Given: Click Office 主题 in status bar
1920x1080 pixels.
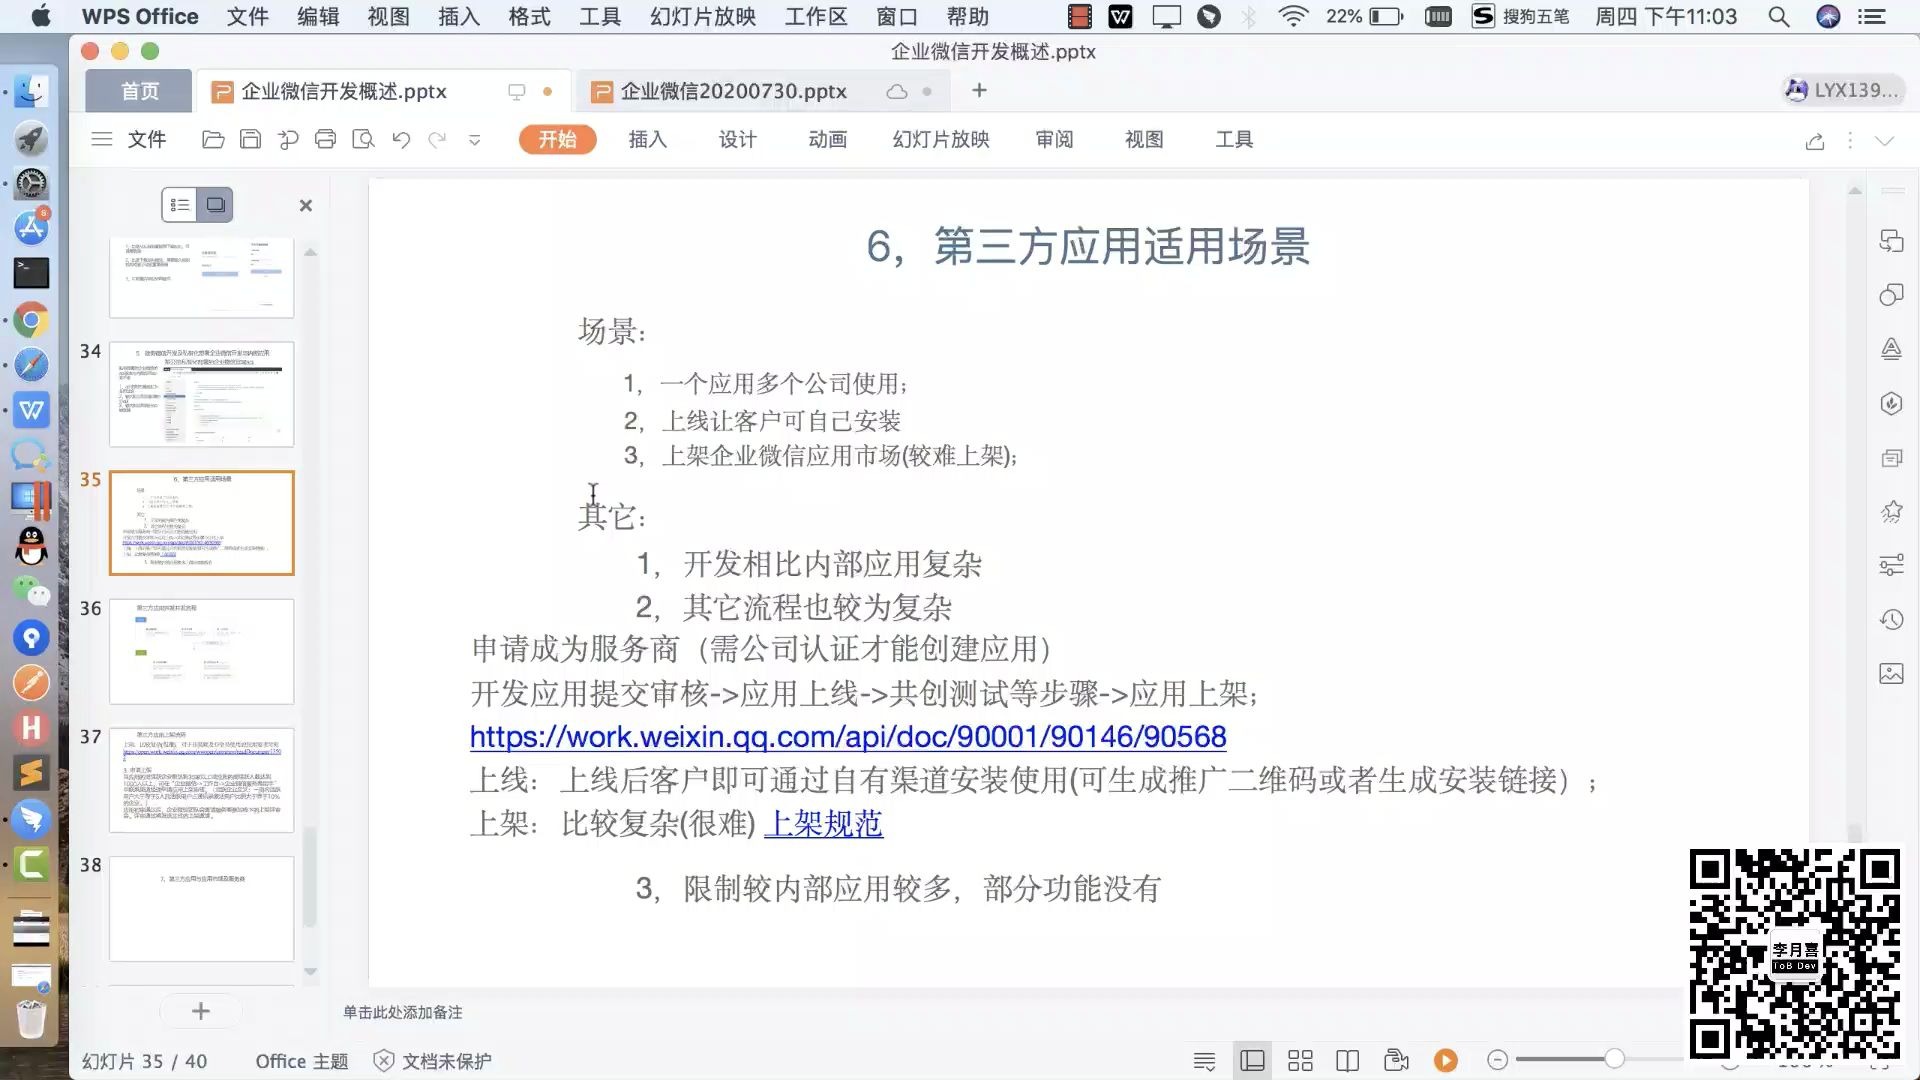Looking at the screenshot, I should tap(302, 1061).
